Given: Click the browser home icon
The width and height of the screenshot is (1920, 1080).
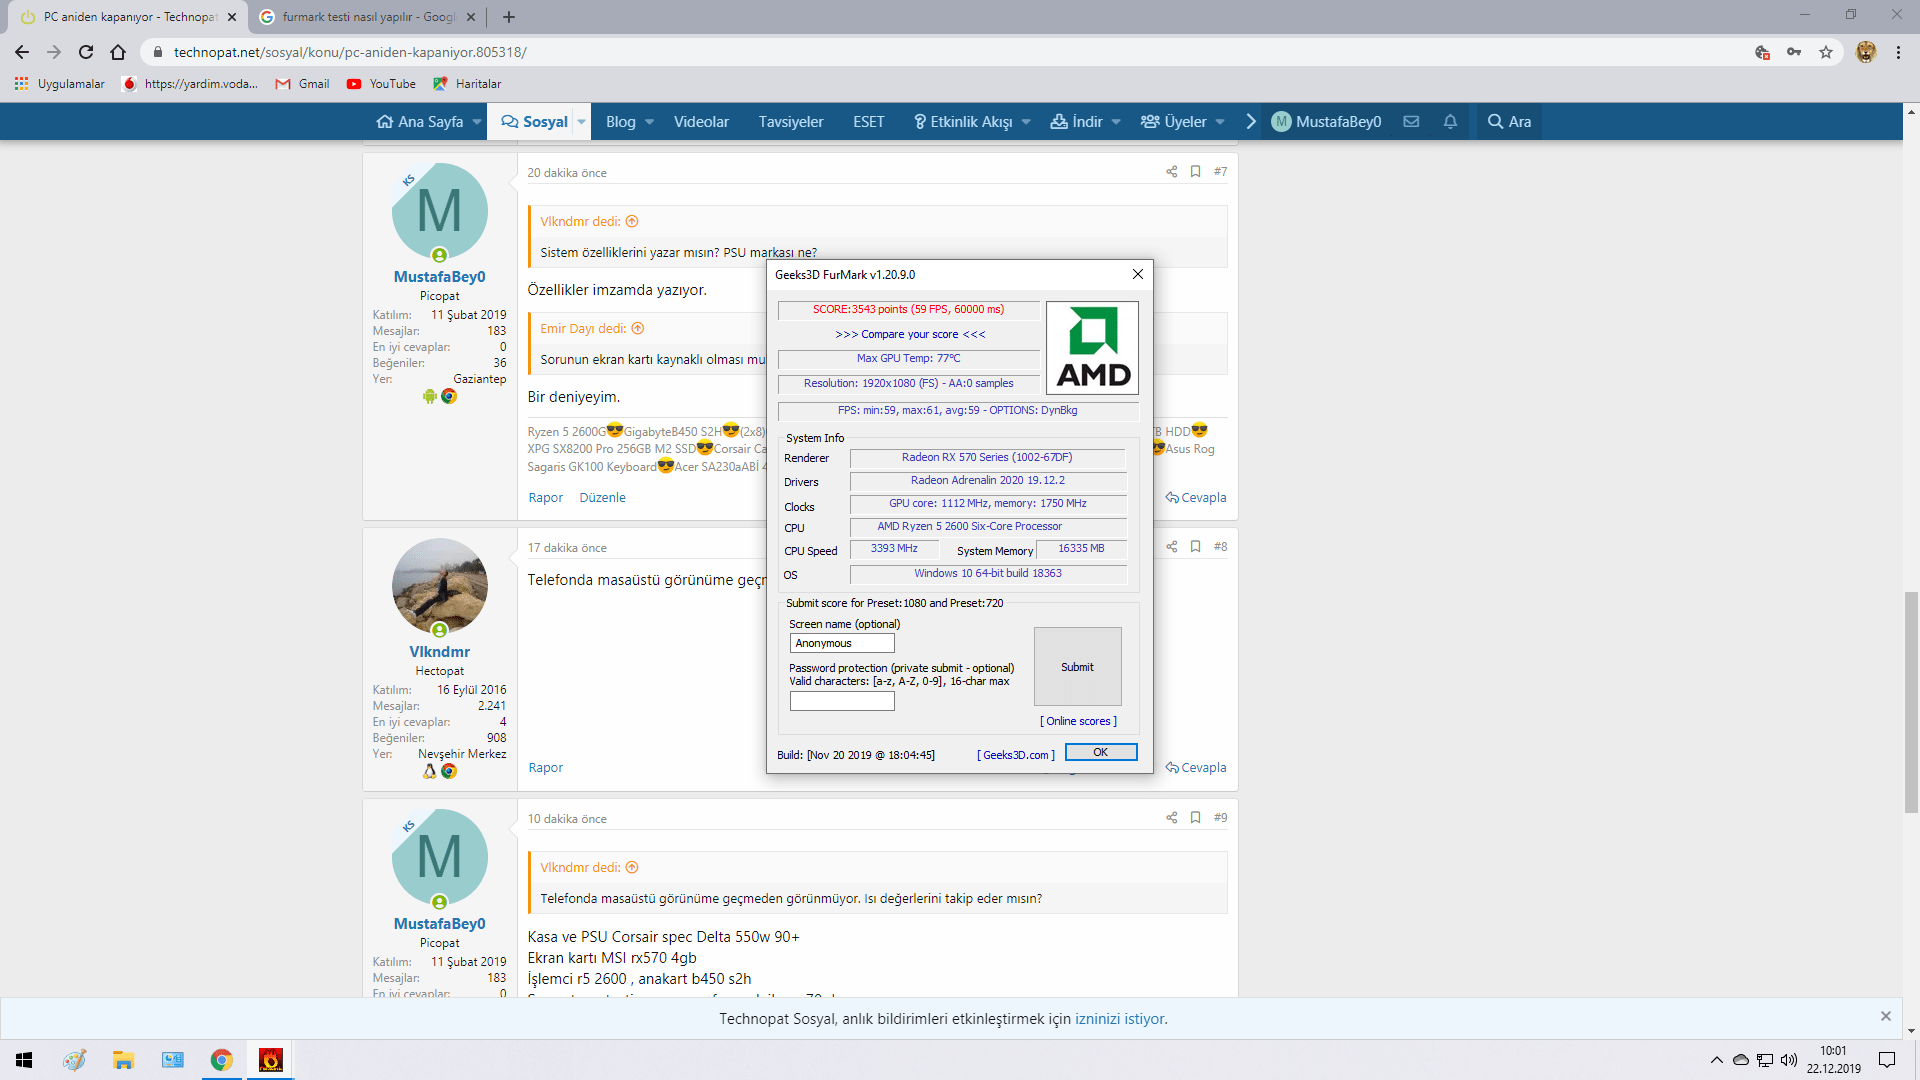Looking at the screenshot, I should click(118, 52).
